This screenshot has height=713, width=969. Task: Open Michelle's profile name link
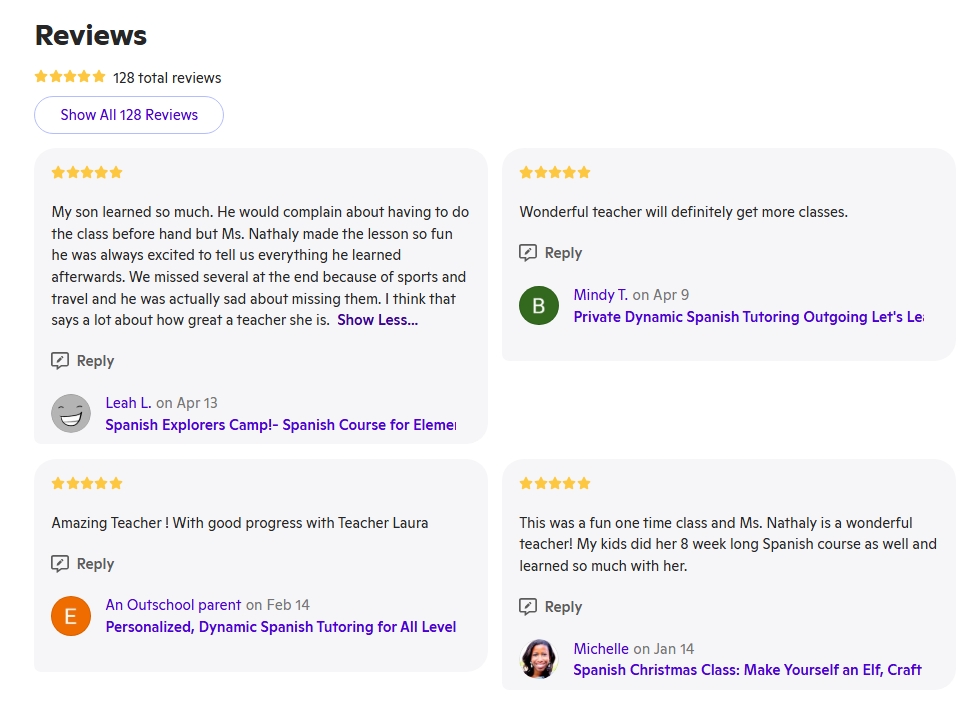[601, 649]
